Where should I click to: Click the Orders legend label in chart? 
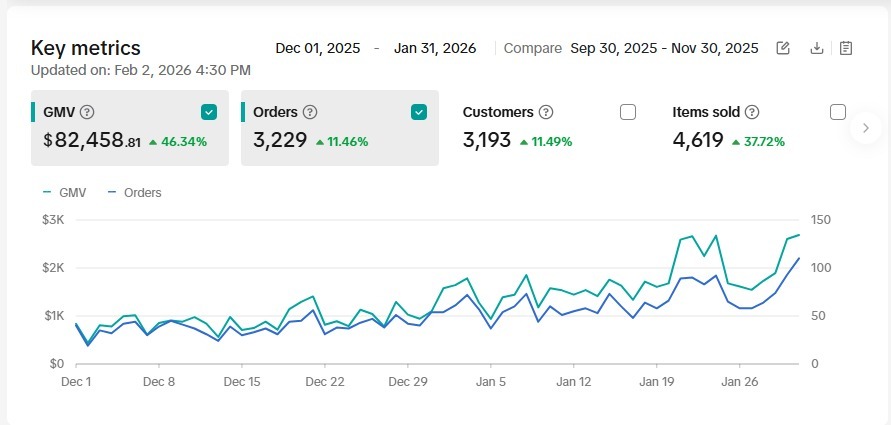142,192
